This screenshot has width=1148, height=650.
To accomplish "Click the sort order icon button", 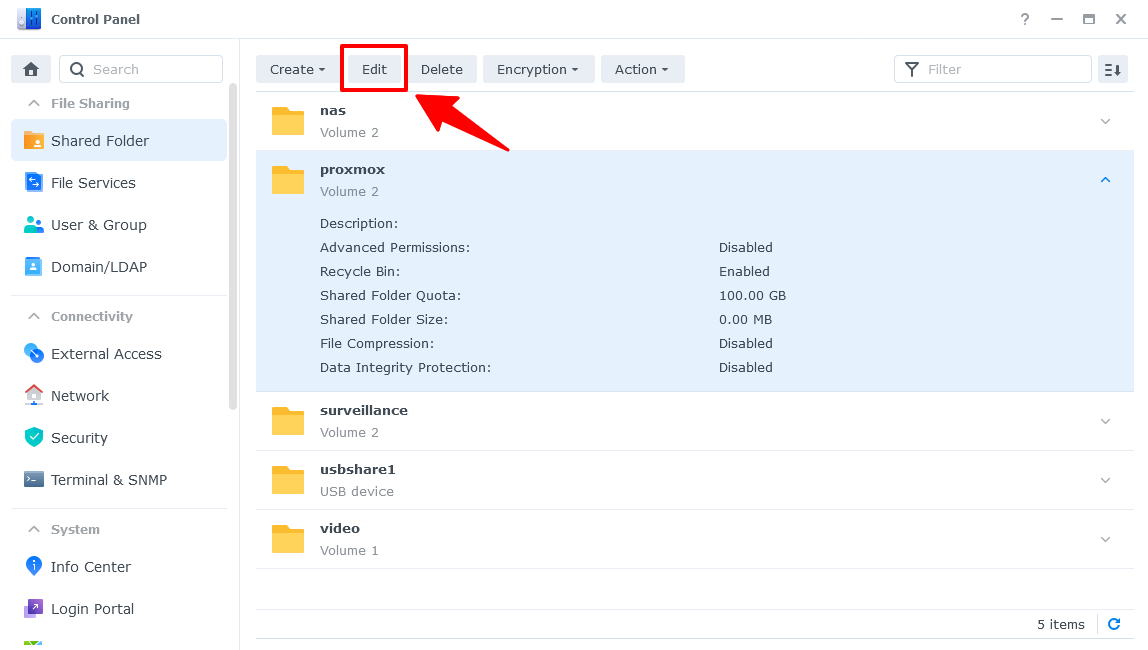I will 1112,69.
